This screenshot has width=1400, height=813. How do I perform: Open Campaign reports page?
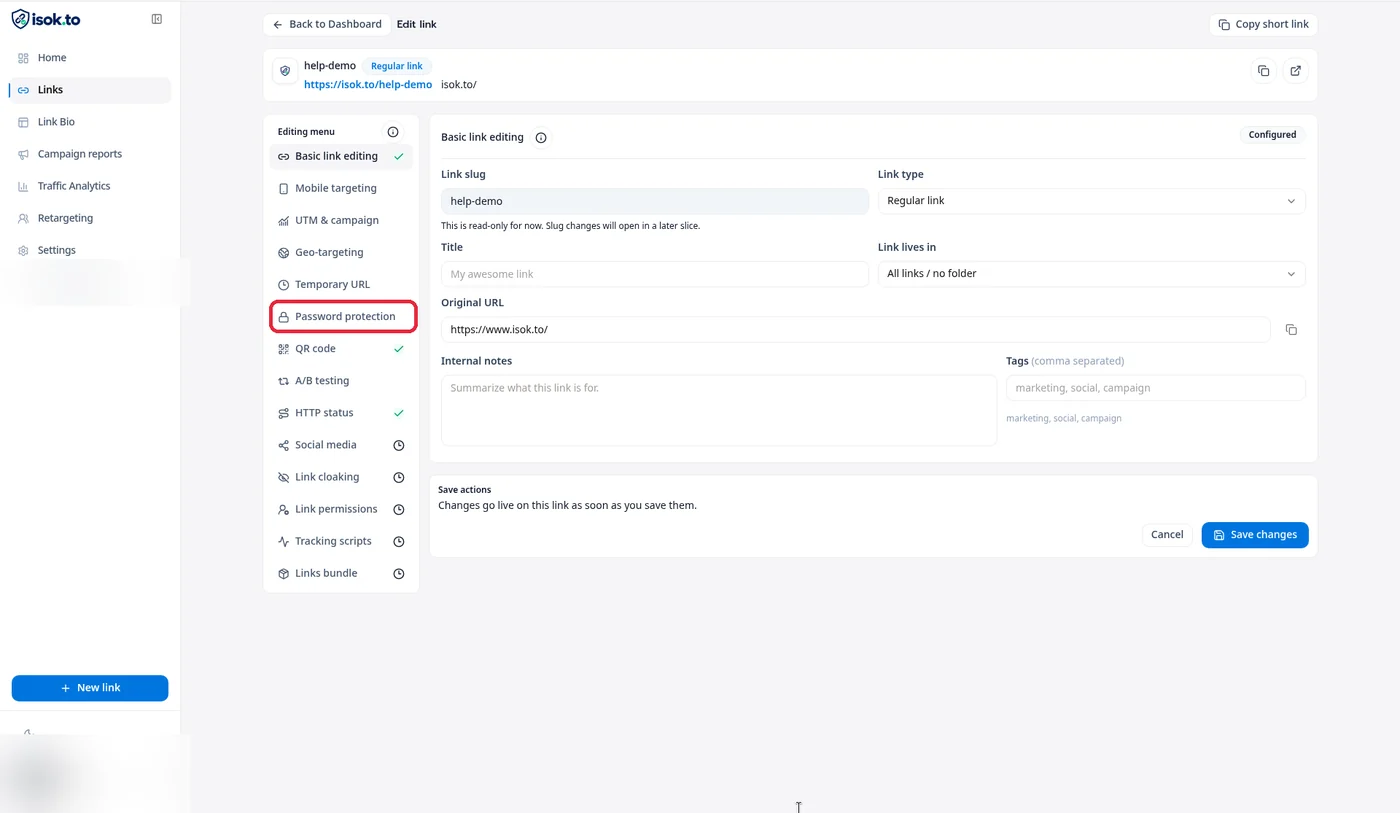(x=90, y=154)
